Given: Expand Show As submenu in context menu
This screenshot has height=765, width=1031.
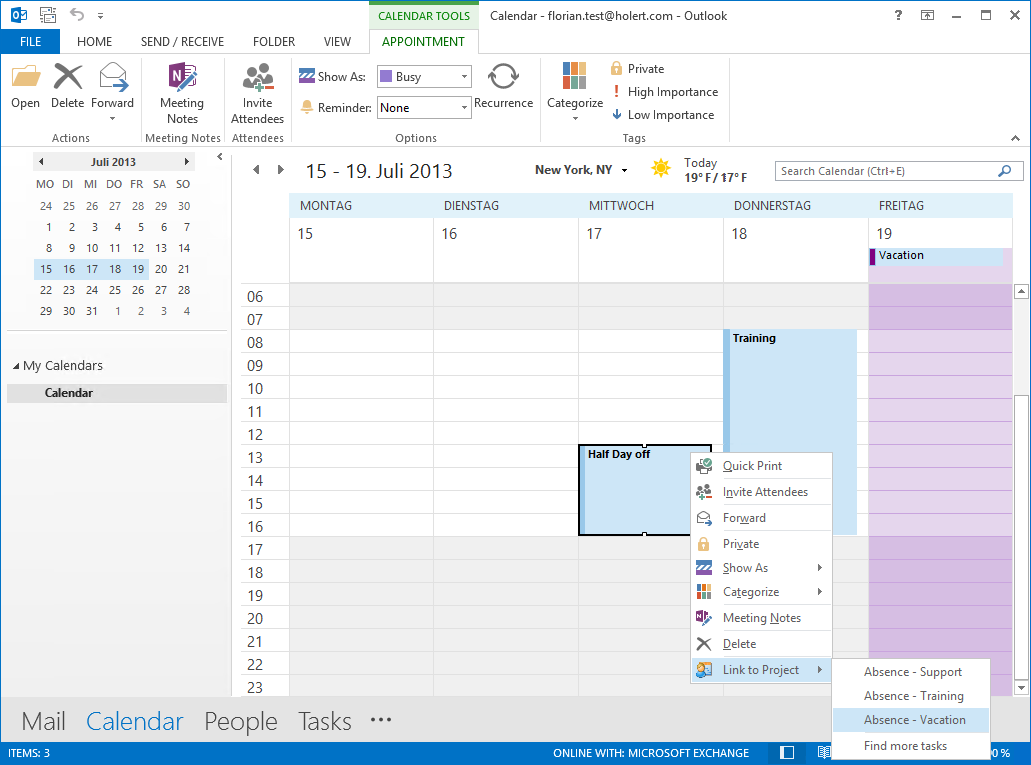Looking at the screenshot, I should pyautogui.click(x=761, y=568).
